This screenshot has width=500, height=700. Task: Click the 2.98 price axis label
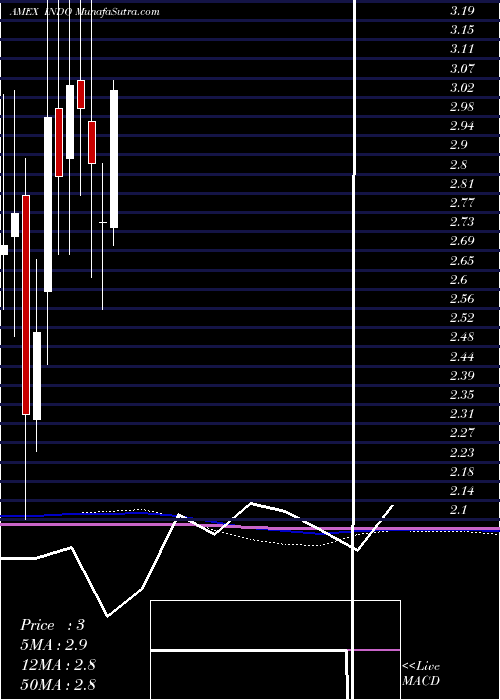(x=462, y=107)
